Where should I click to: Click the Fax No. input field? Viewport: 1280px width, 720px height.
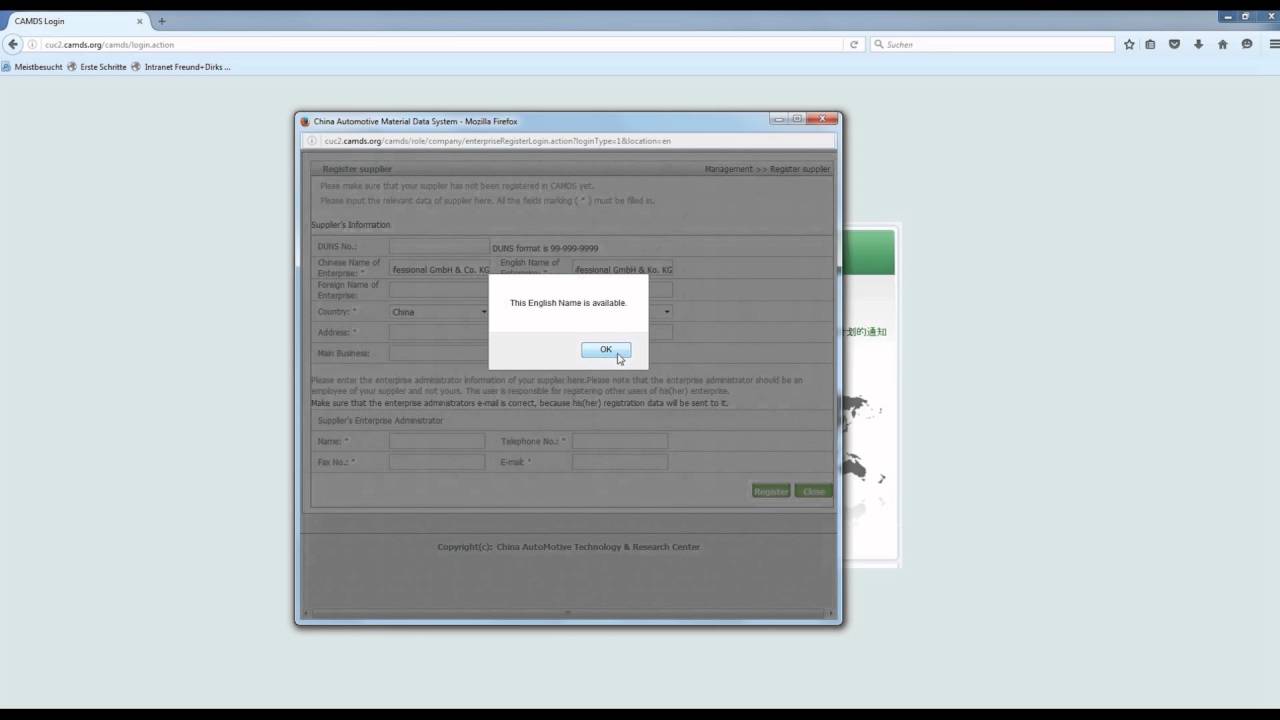pos(437,462)
